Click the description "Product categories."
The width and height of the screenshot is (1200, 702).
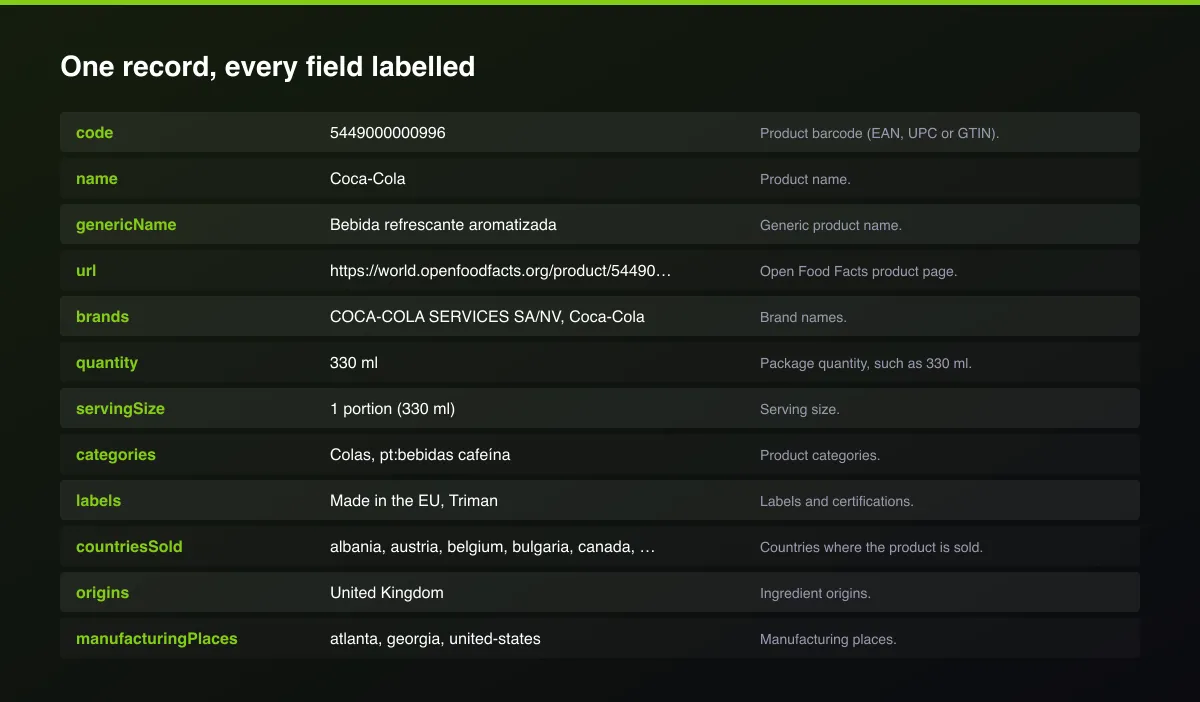820,455
